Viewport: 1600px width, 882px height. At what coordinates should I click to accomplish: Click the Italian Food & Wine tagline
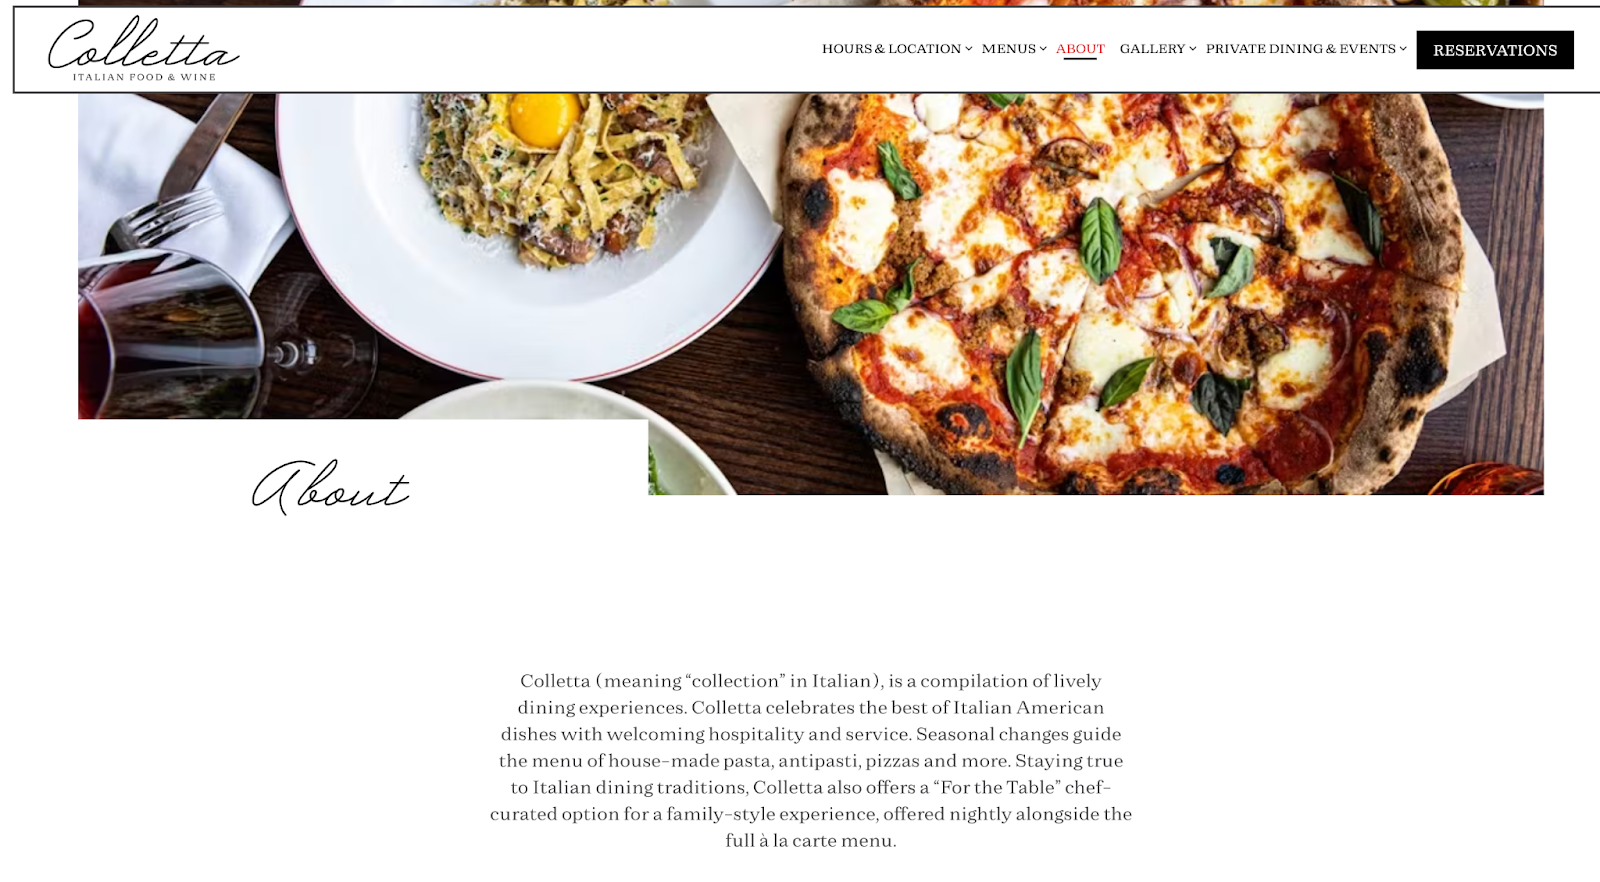(x=144, y=77)
